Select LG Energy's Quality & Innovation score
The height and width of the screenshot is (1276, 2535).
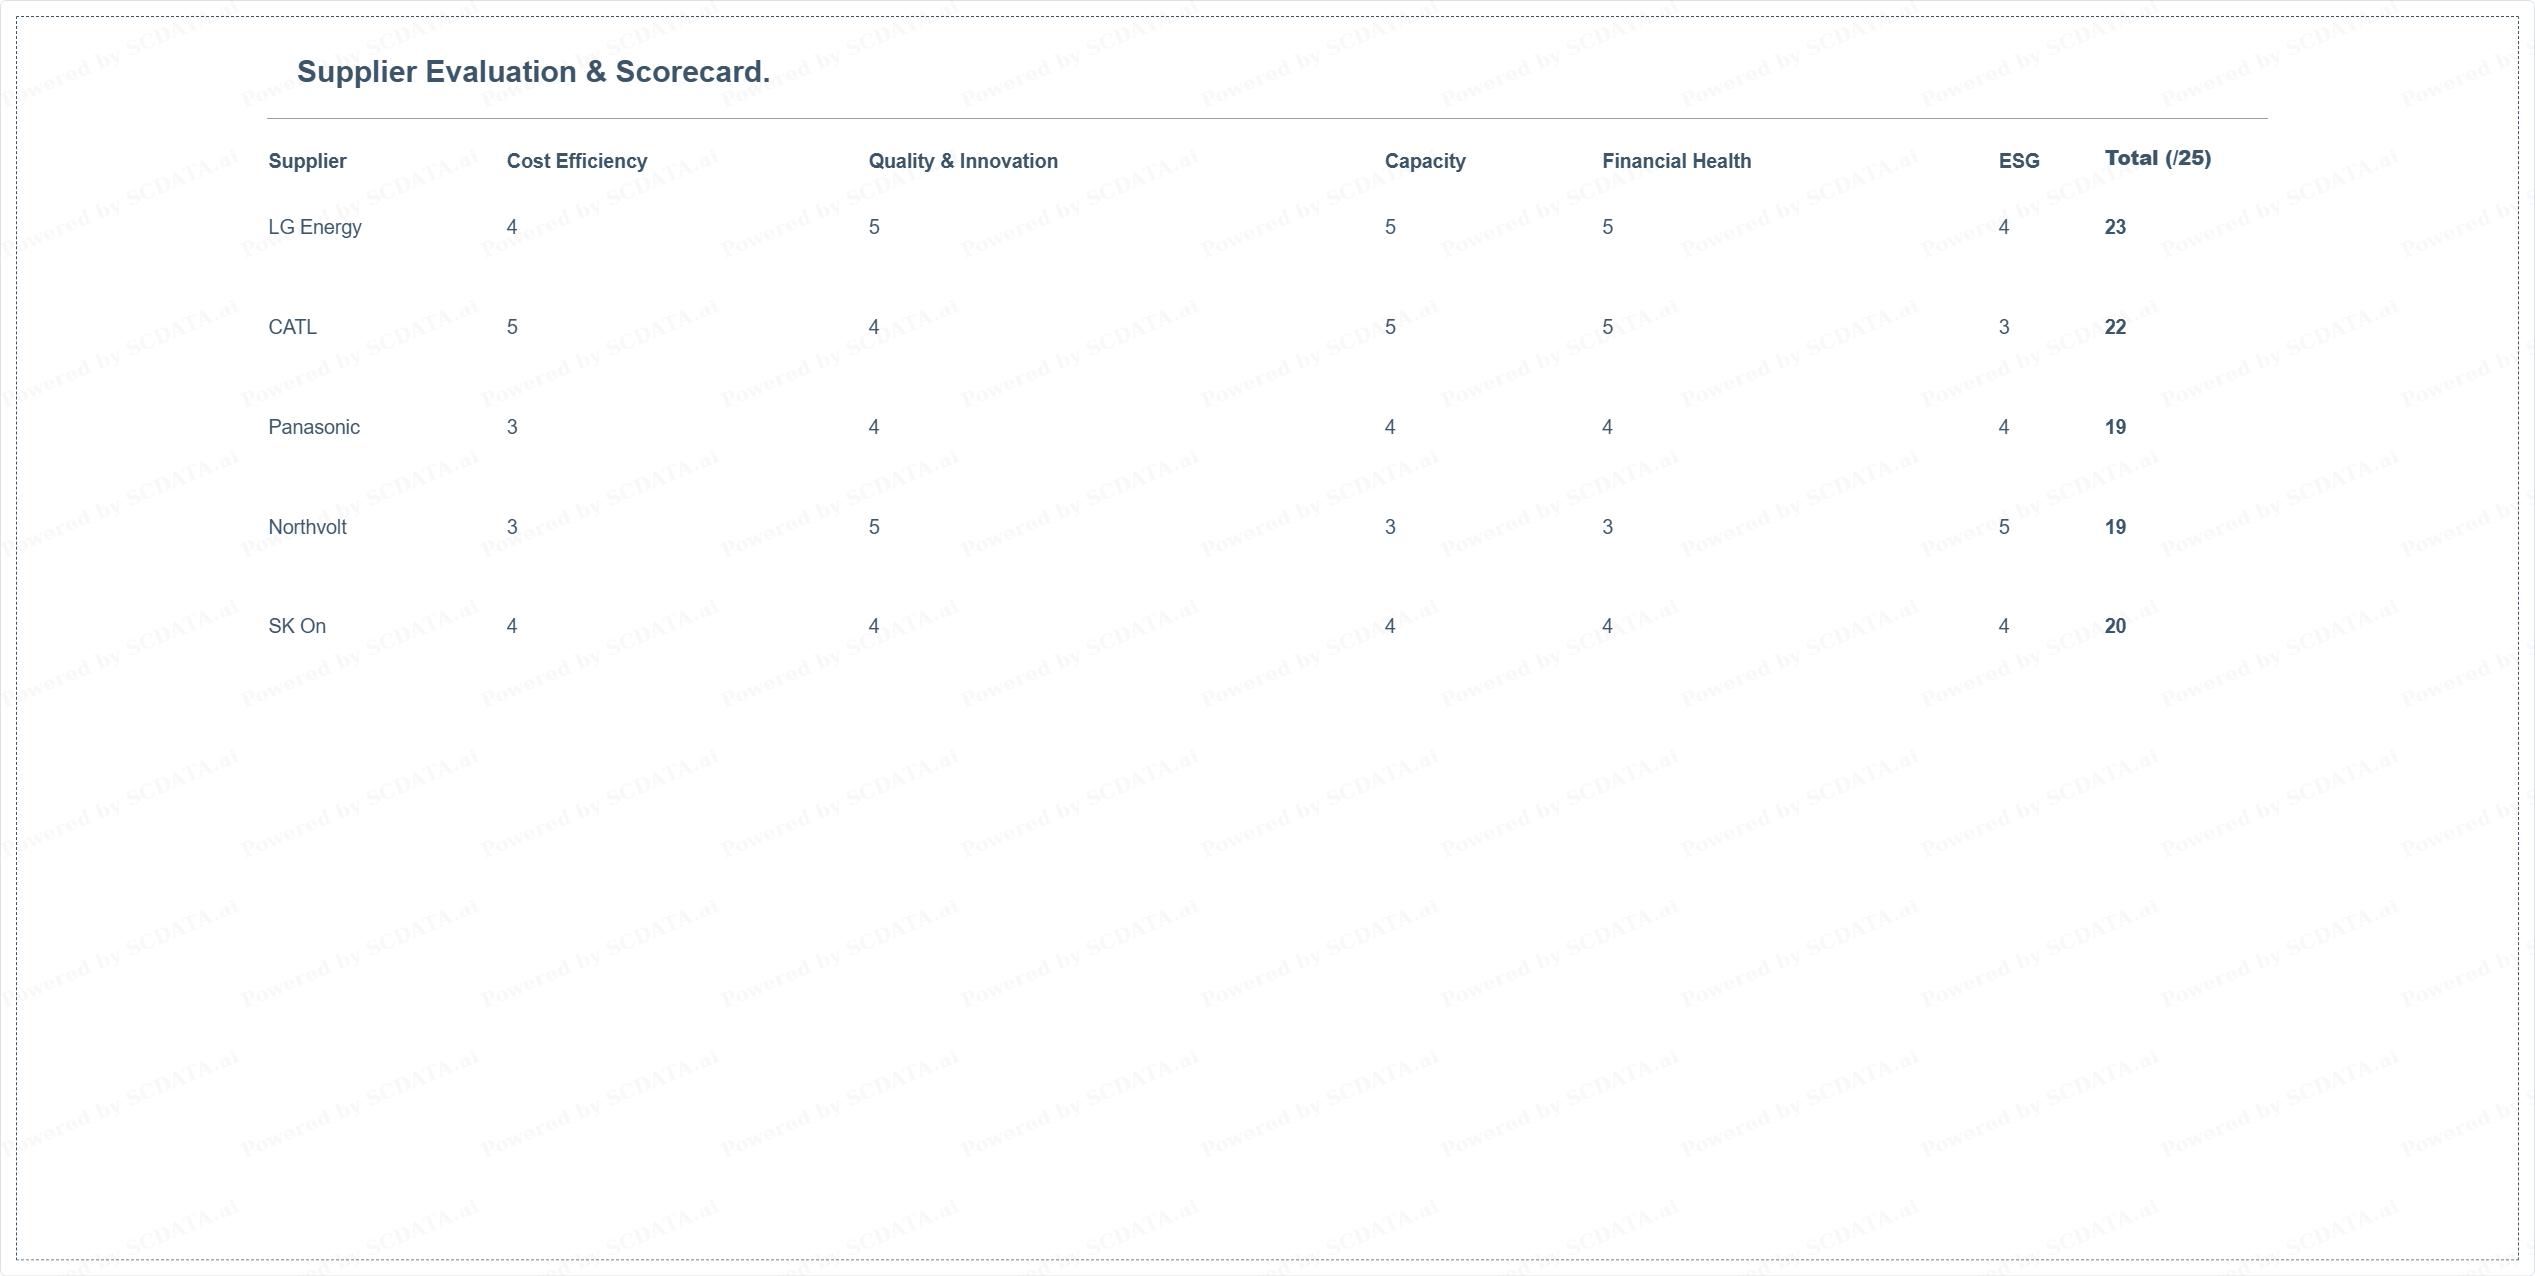[874, 227]
